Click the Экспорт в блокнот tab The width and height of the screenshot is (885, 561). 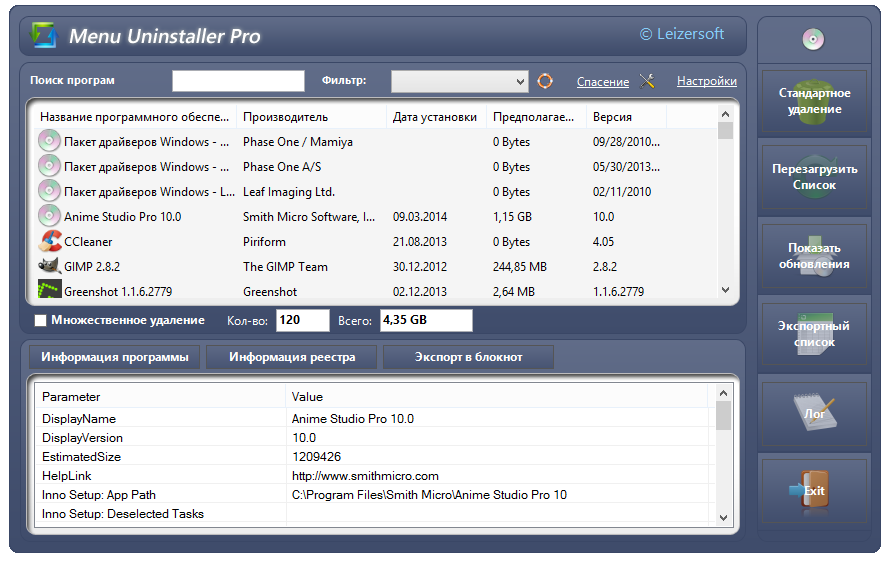(x=468, y=357)
